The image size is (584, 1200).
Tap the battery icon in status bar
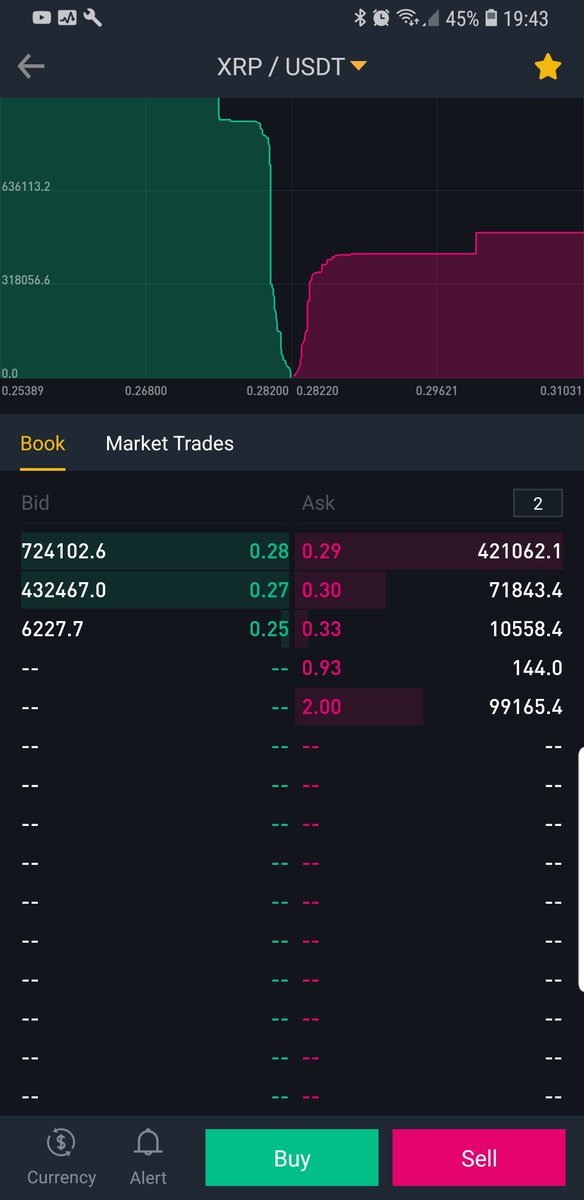pos(492,18)
